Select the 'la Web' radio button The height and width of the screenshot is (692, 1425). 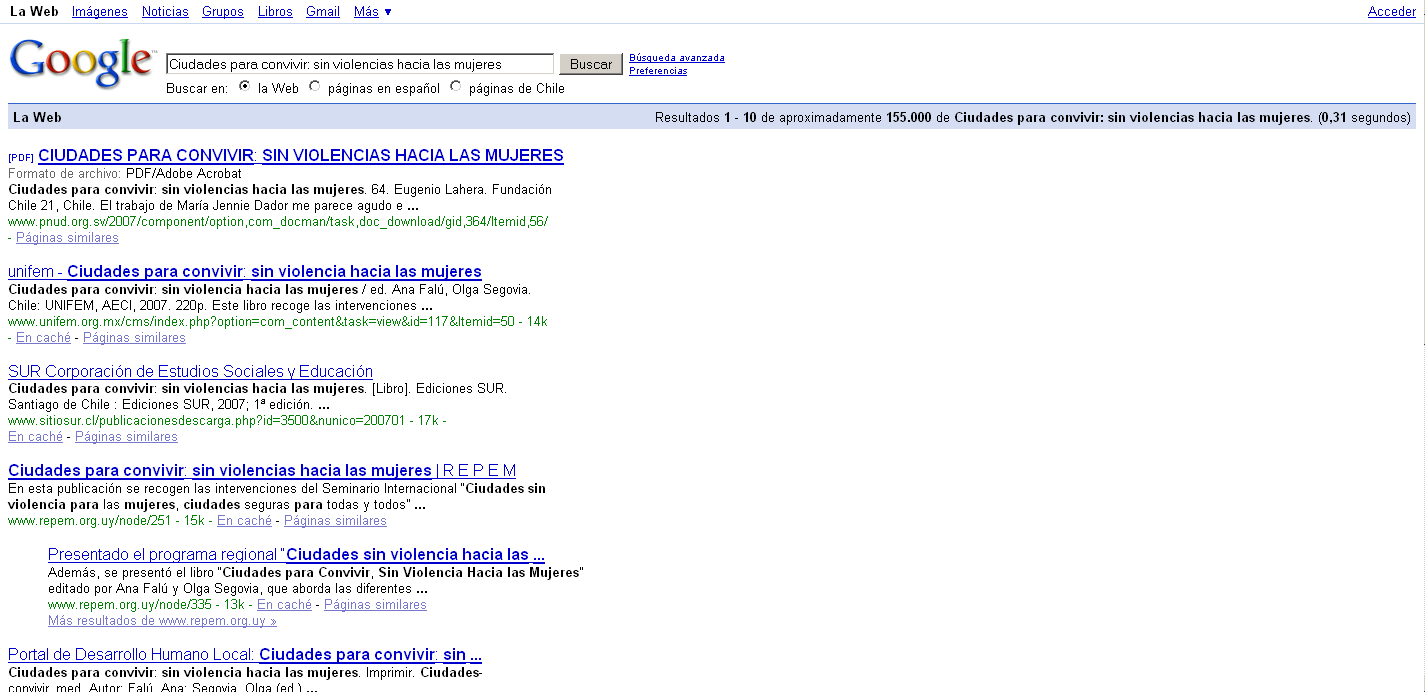click(x=244, y=87)
